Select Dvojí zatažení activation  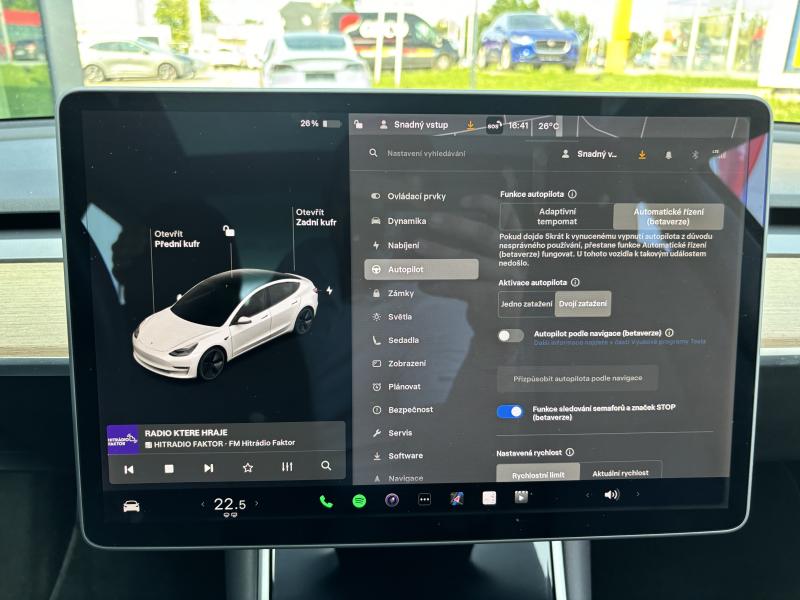583,304
